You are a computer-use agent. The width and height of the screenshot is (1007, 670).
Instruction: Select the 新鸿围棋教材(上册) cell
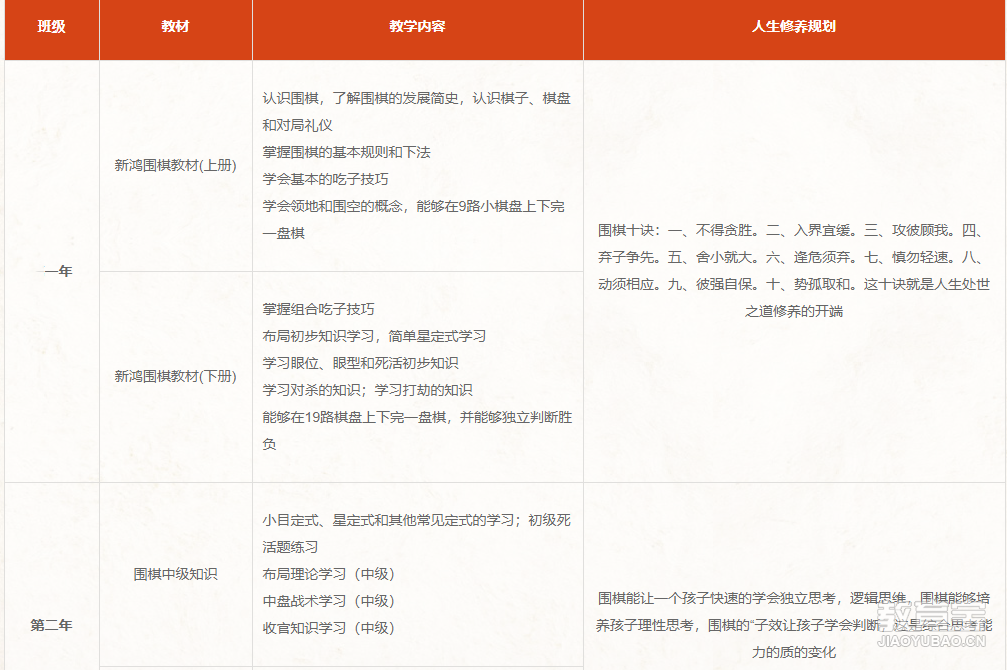coord(175,166)
